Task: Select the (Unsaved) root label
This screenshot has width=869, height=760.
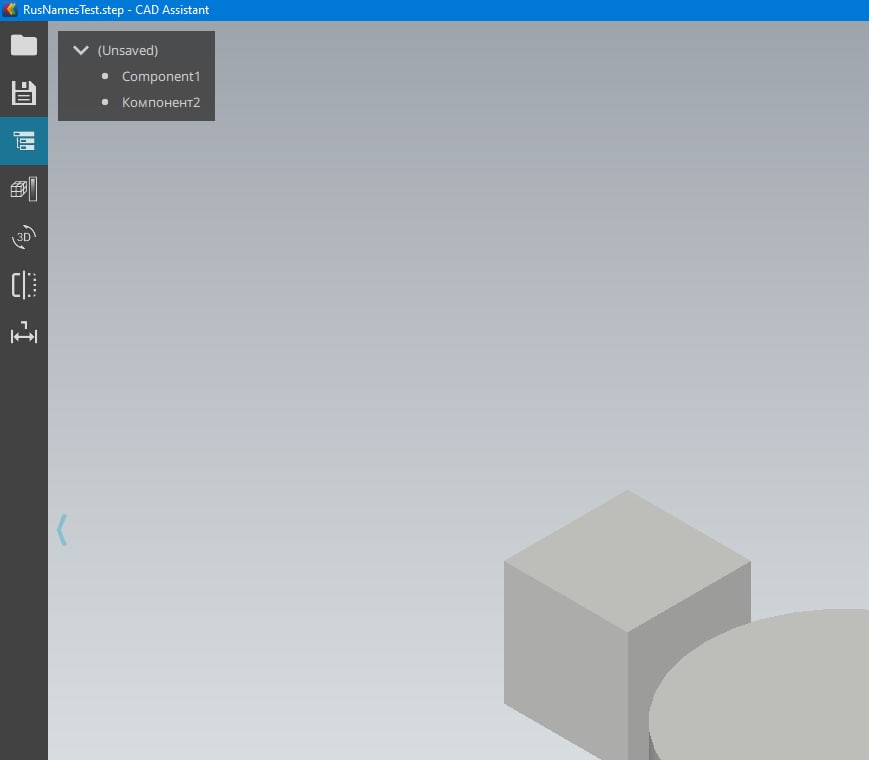Action: click(x=128, y=50)
